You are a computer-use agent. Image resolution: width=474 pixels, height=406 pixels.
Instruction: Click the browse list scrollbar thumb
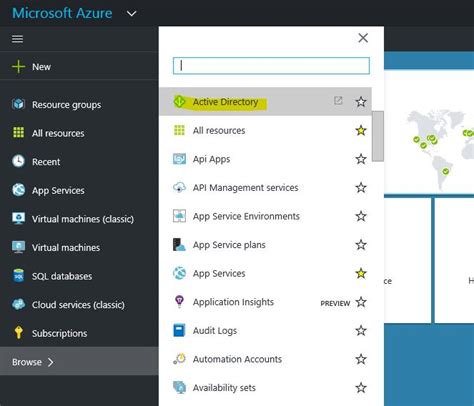coord(378,136)
